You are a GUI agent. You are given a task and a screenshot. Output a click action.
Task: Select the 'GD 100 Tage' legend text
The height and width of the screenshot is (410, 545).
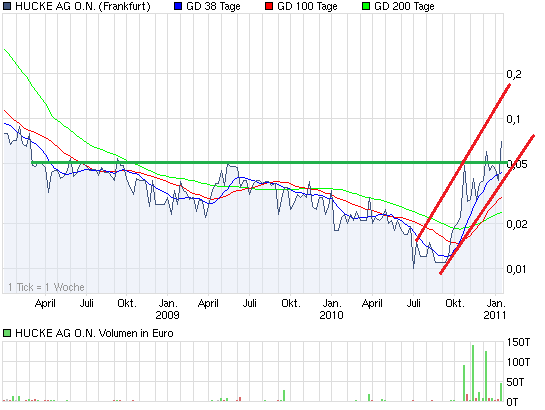pyautogui.click(x=307, y=6)
